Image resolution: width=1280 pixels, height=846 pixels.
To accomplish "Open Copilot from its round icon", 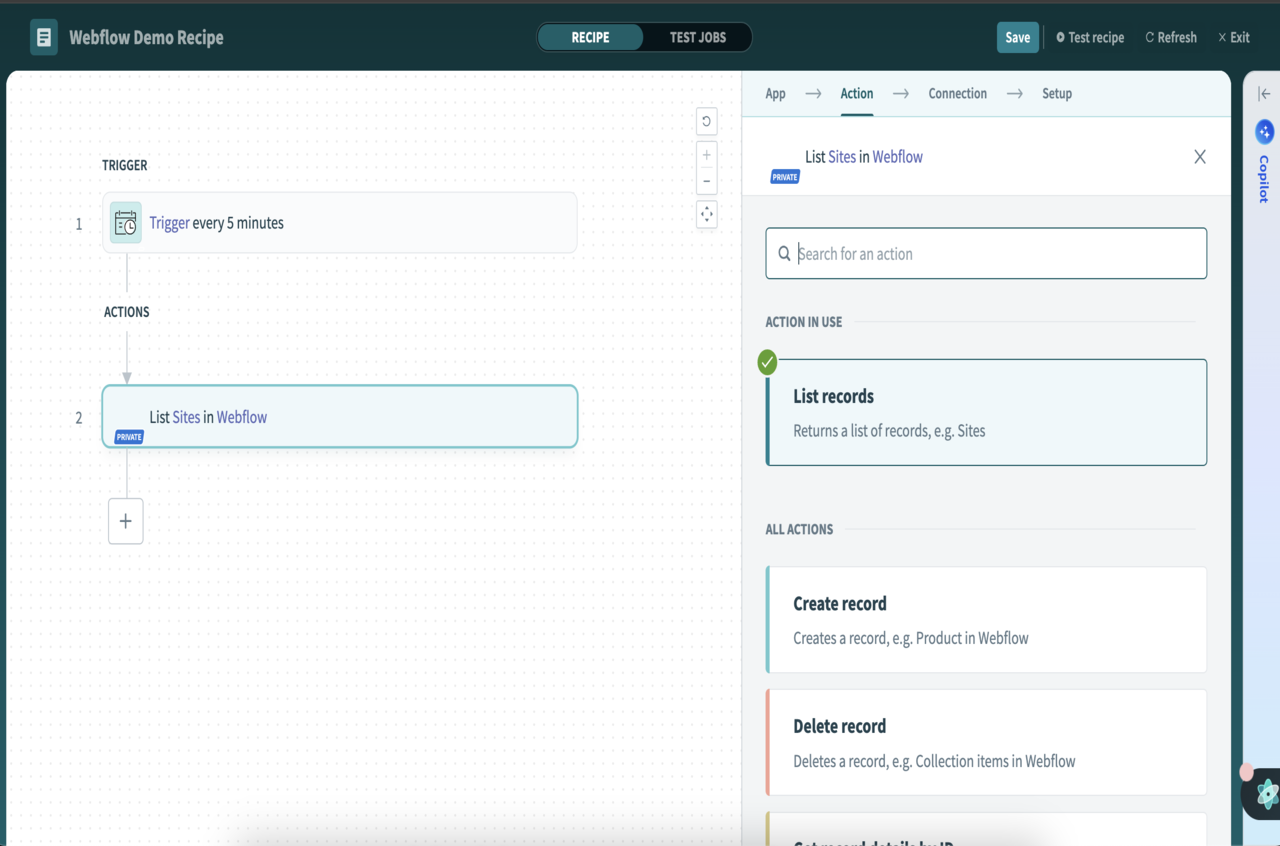I will (x=1264, y=131).
